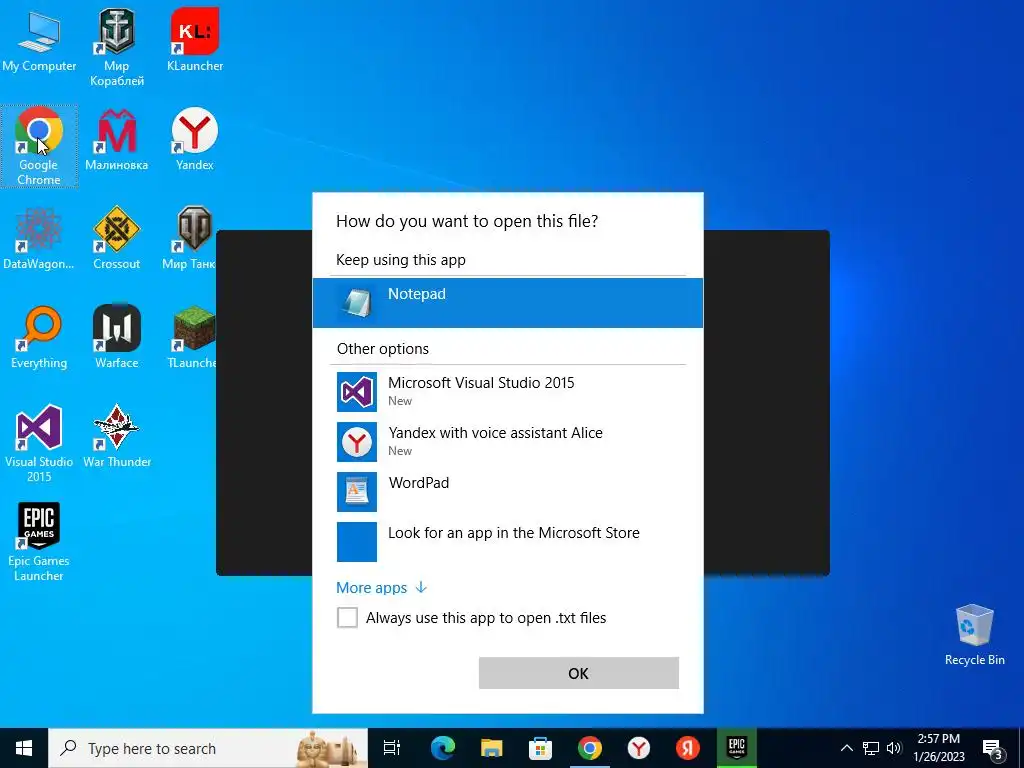Open File Explorer from taskbar
The image size is (1024, 768).
tap(491, 748)
